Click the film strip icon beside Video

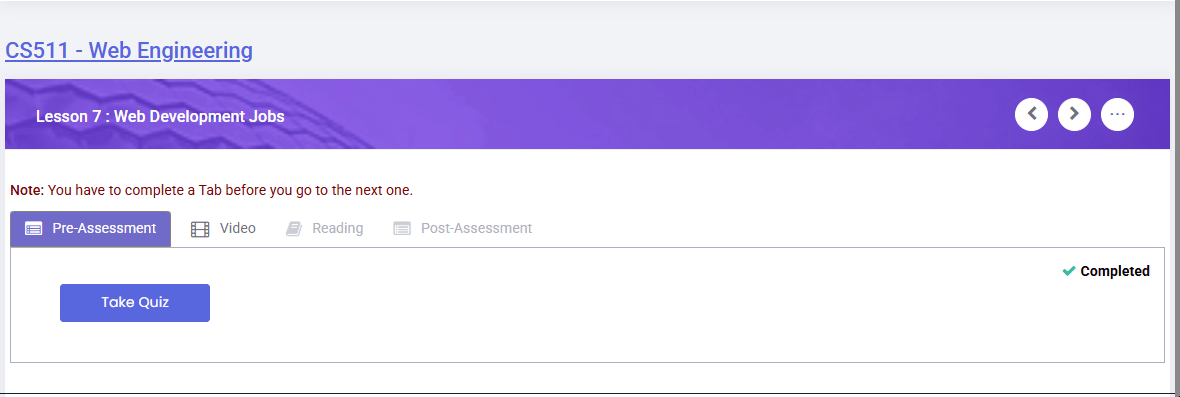[x=200, y=229]
